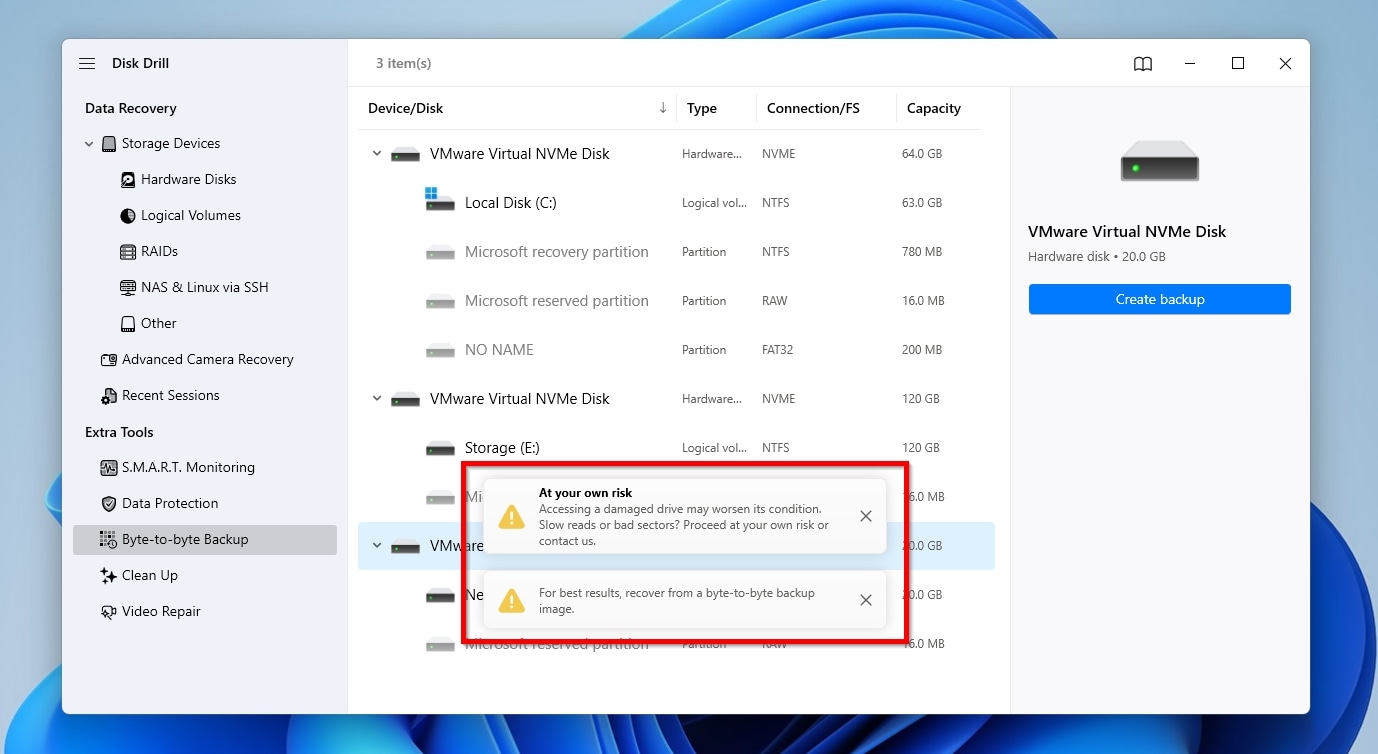The image size is (1378, 754).
Task: Click the 63.0 GB capacity cell
Action: [922, 203]
